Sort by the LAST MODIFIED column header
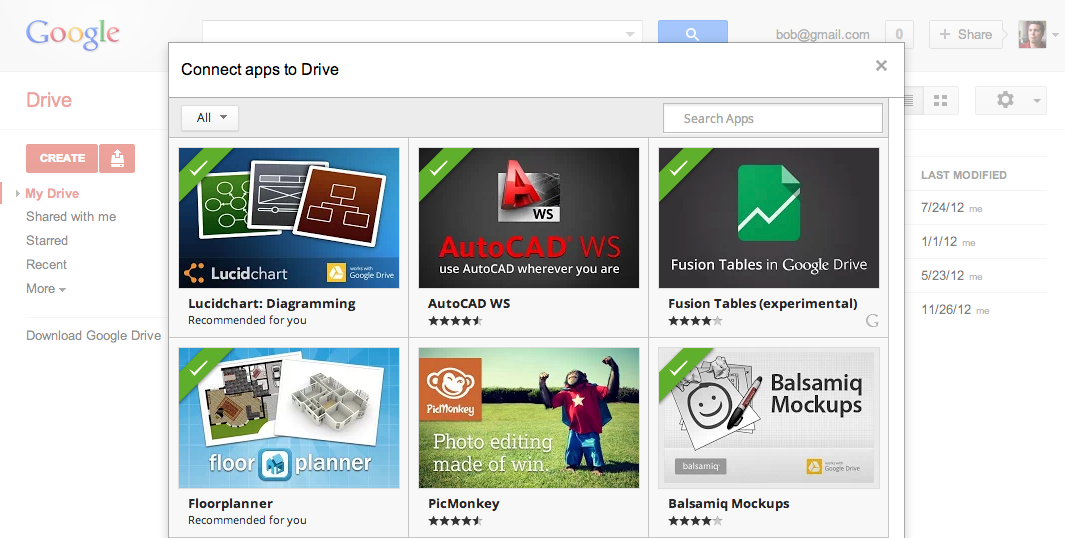The width and height of the screenshot is (1065, 538). 963,175
